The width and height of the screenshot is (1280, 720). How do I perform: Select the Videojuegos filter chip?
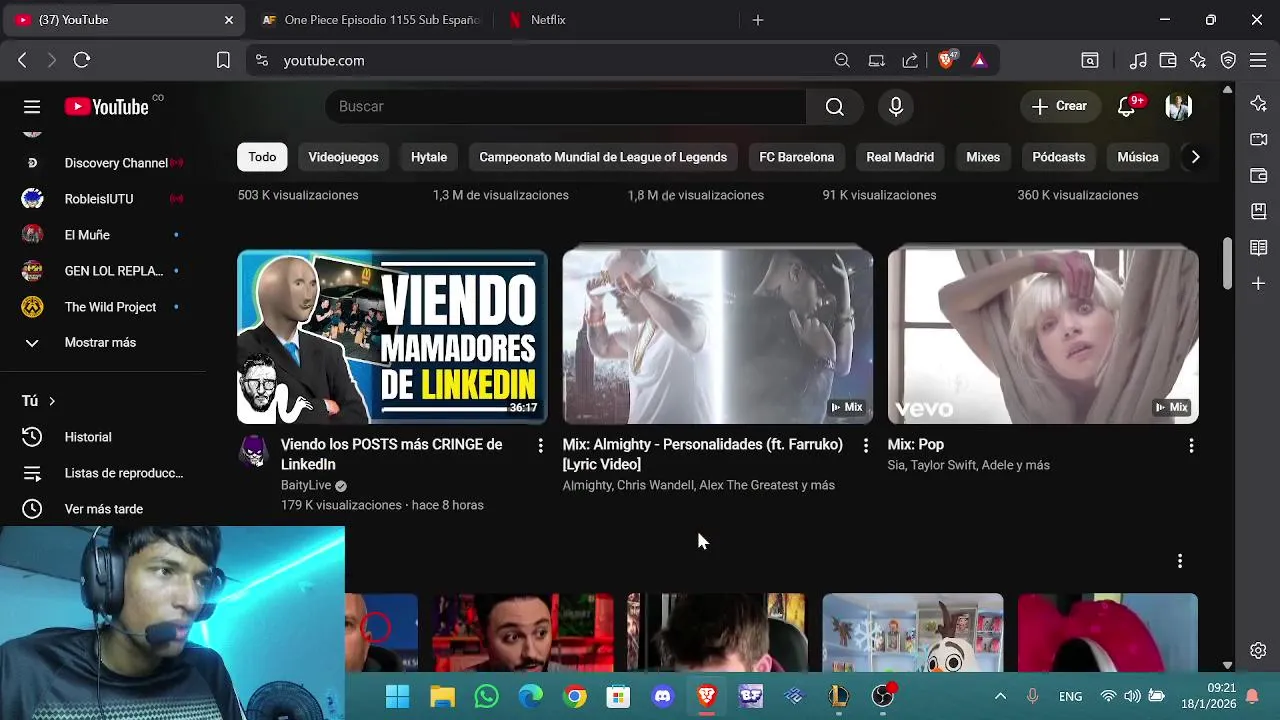343,157
